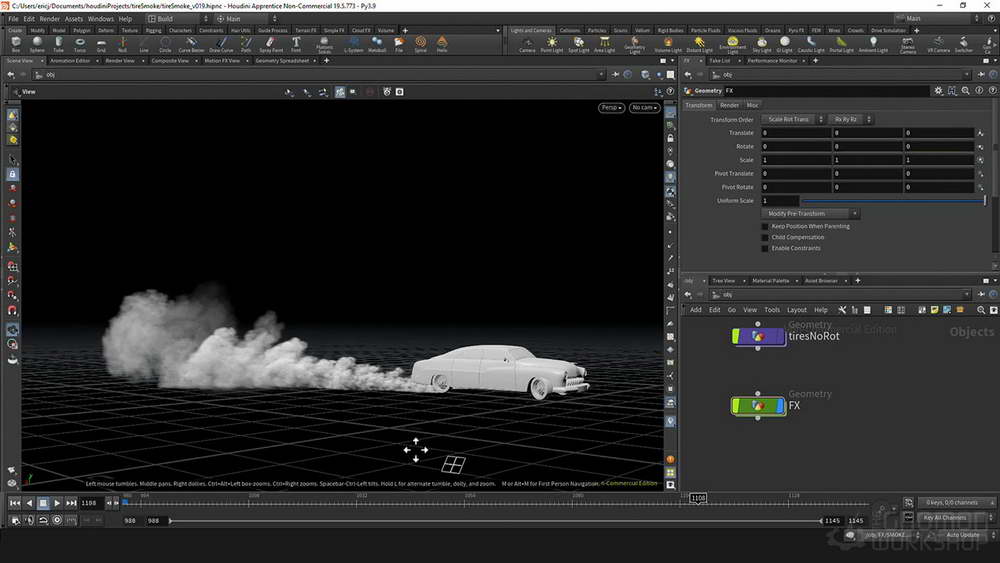Add a Camera from the shelf
This screenshot has height=563, width=1000.
tap(527, 44)
